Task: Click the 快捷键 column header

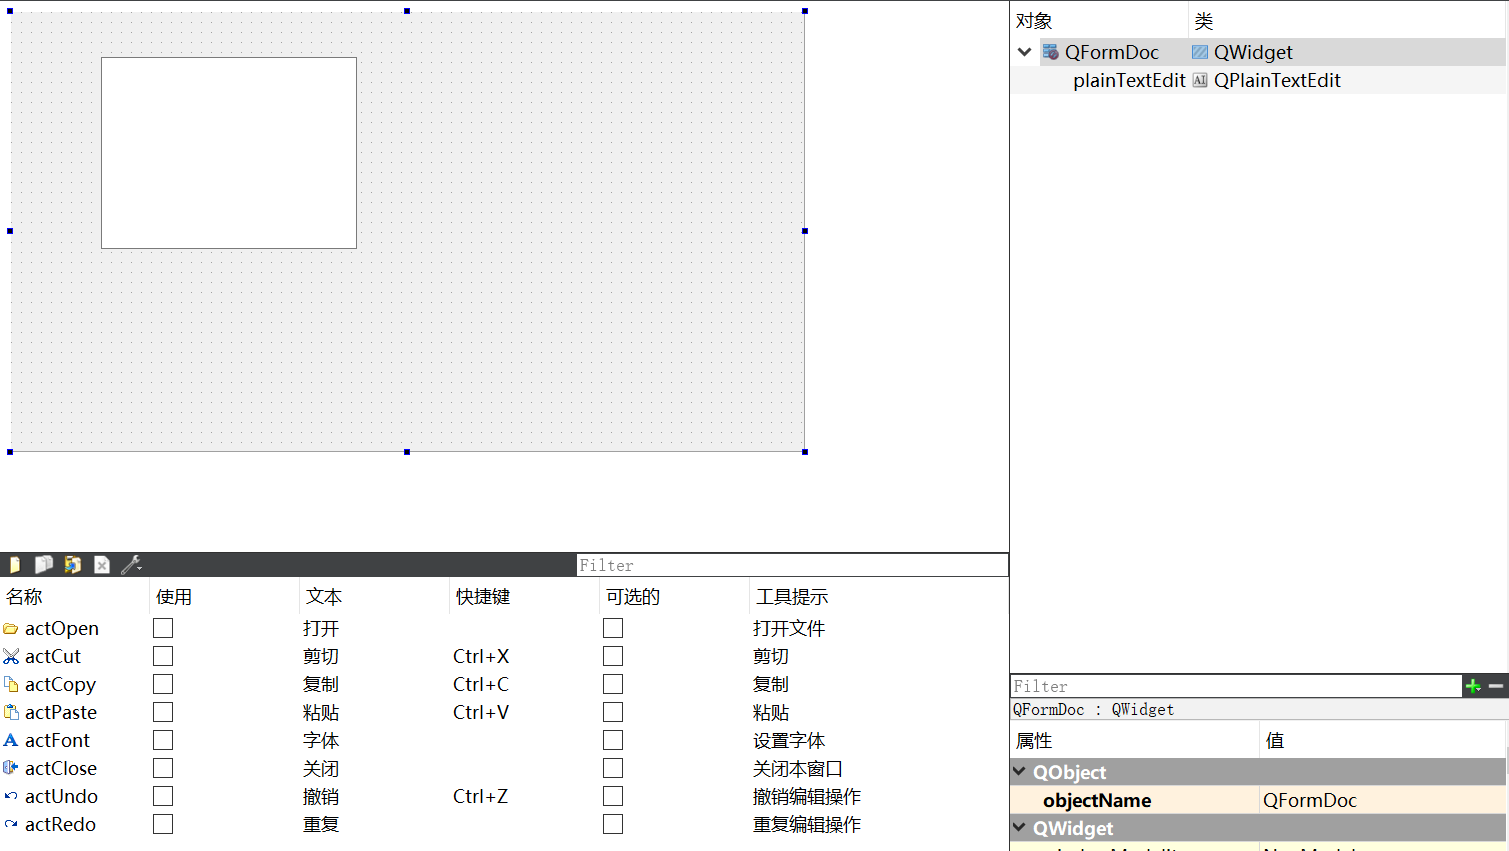Action: click(x=524, y=597)
